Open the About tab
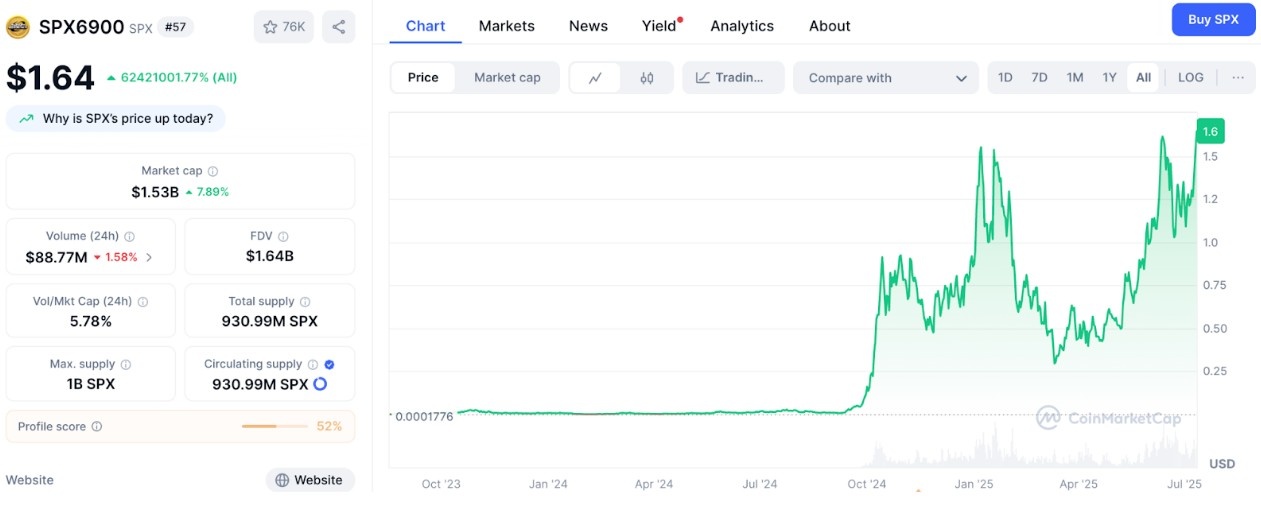This screenshot has height=507, width=1261. [x=830, y=26]
